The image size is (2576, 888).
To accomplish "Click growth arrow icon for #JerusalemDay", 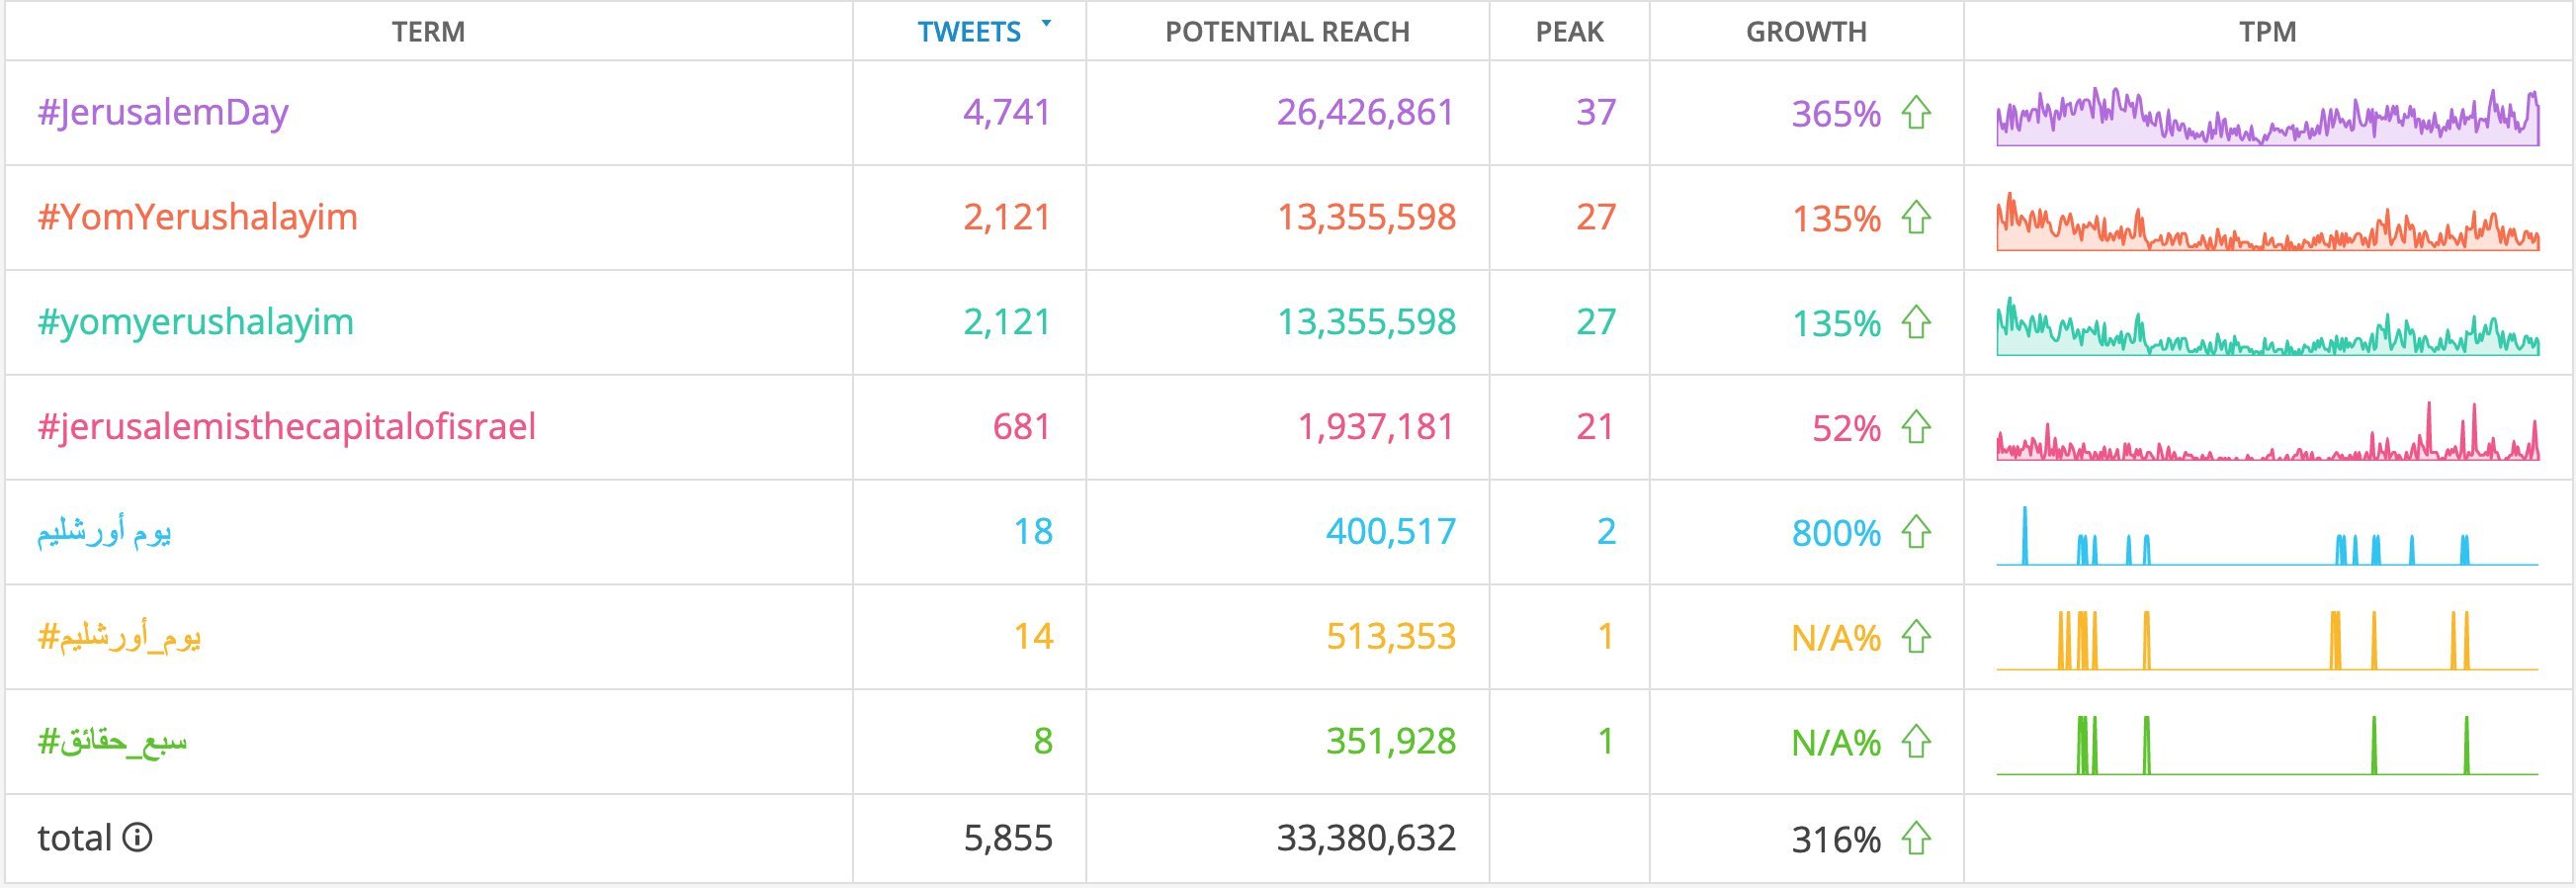I will click(1915, 112).
